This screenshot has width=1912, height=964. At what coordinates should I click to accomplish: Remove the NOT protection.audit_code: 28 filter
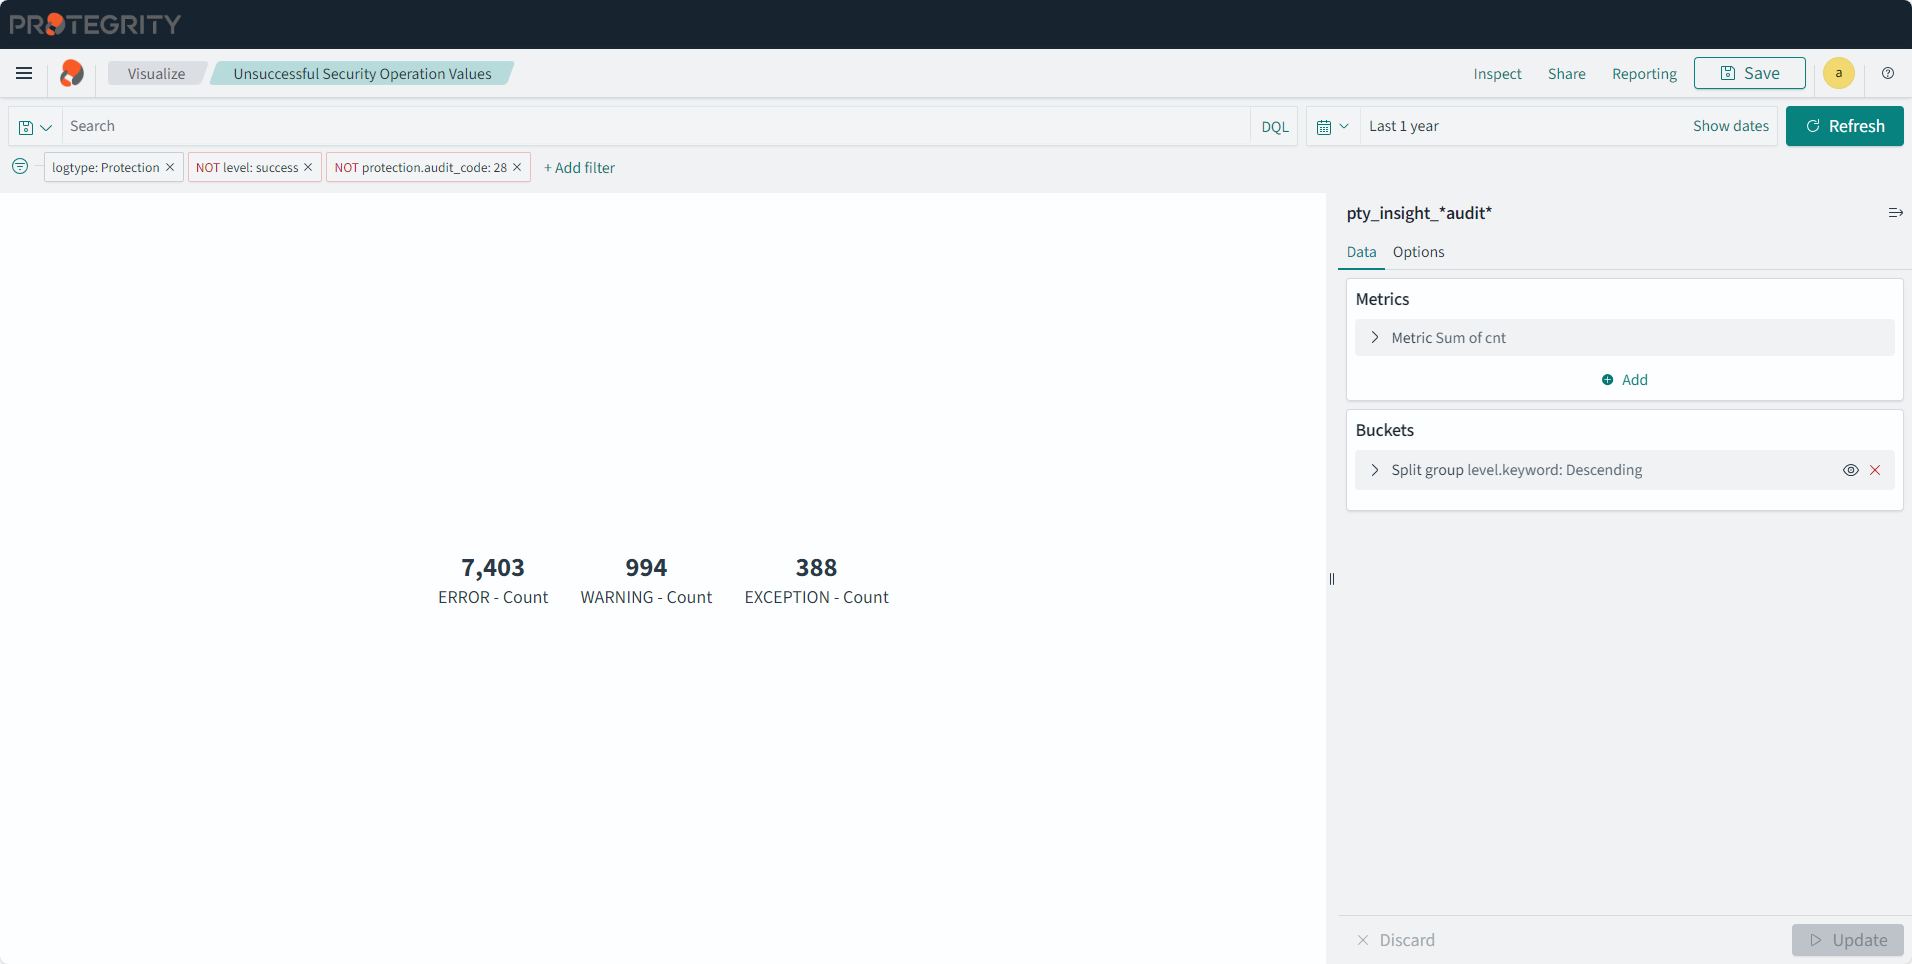(517, 167)
